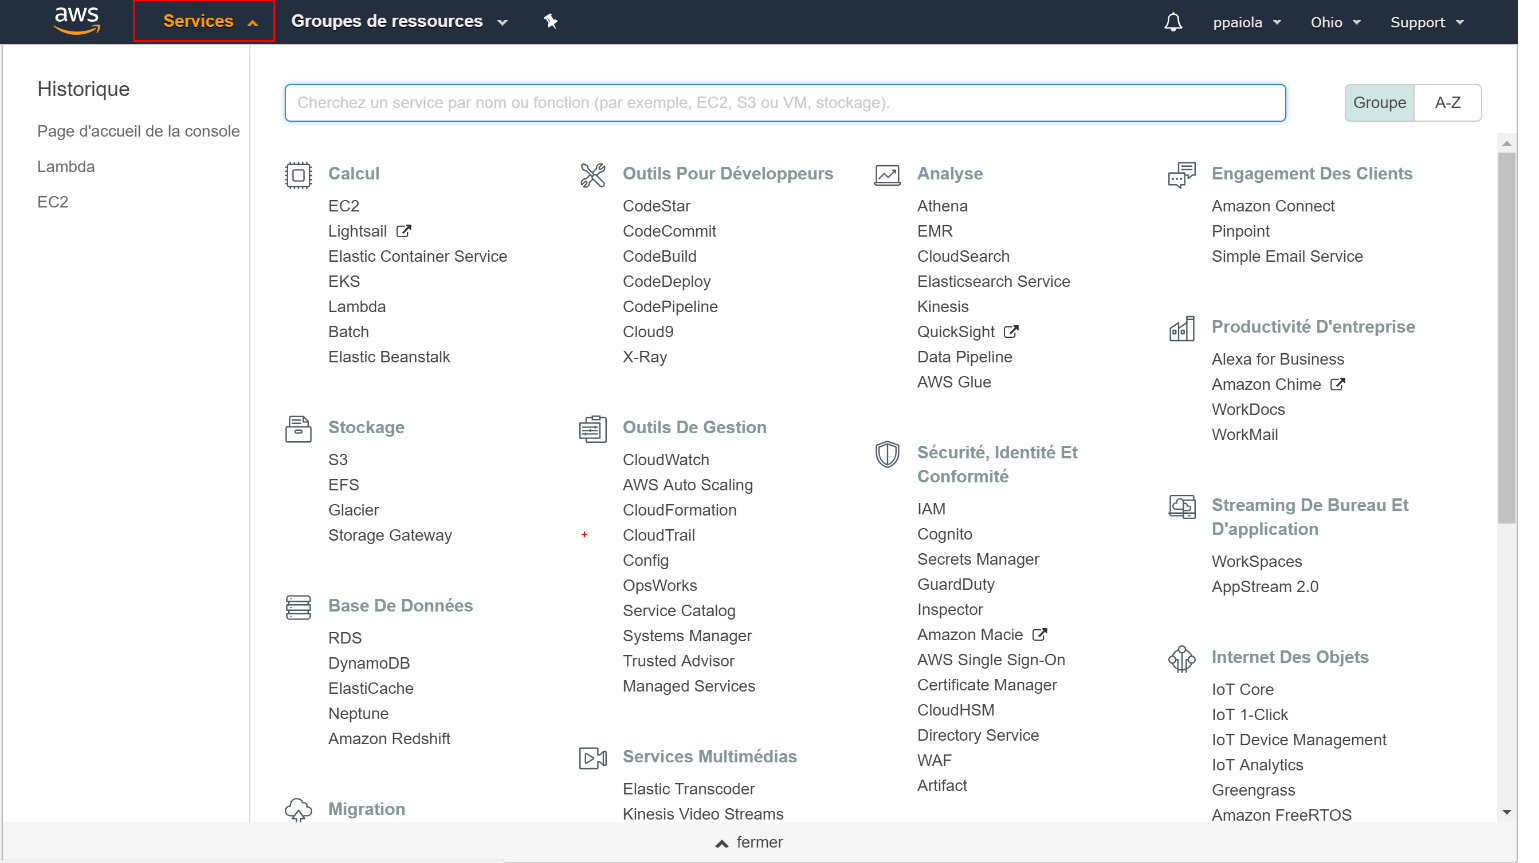Open the Support dropdown
The height and width of the screenshot is (863, 1539).
click(x=1427, y=22)
